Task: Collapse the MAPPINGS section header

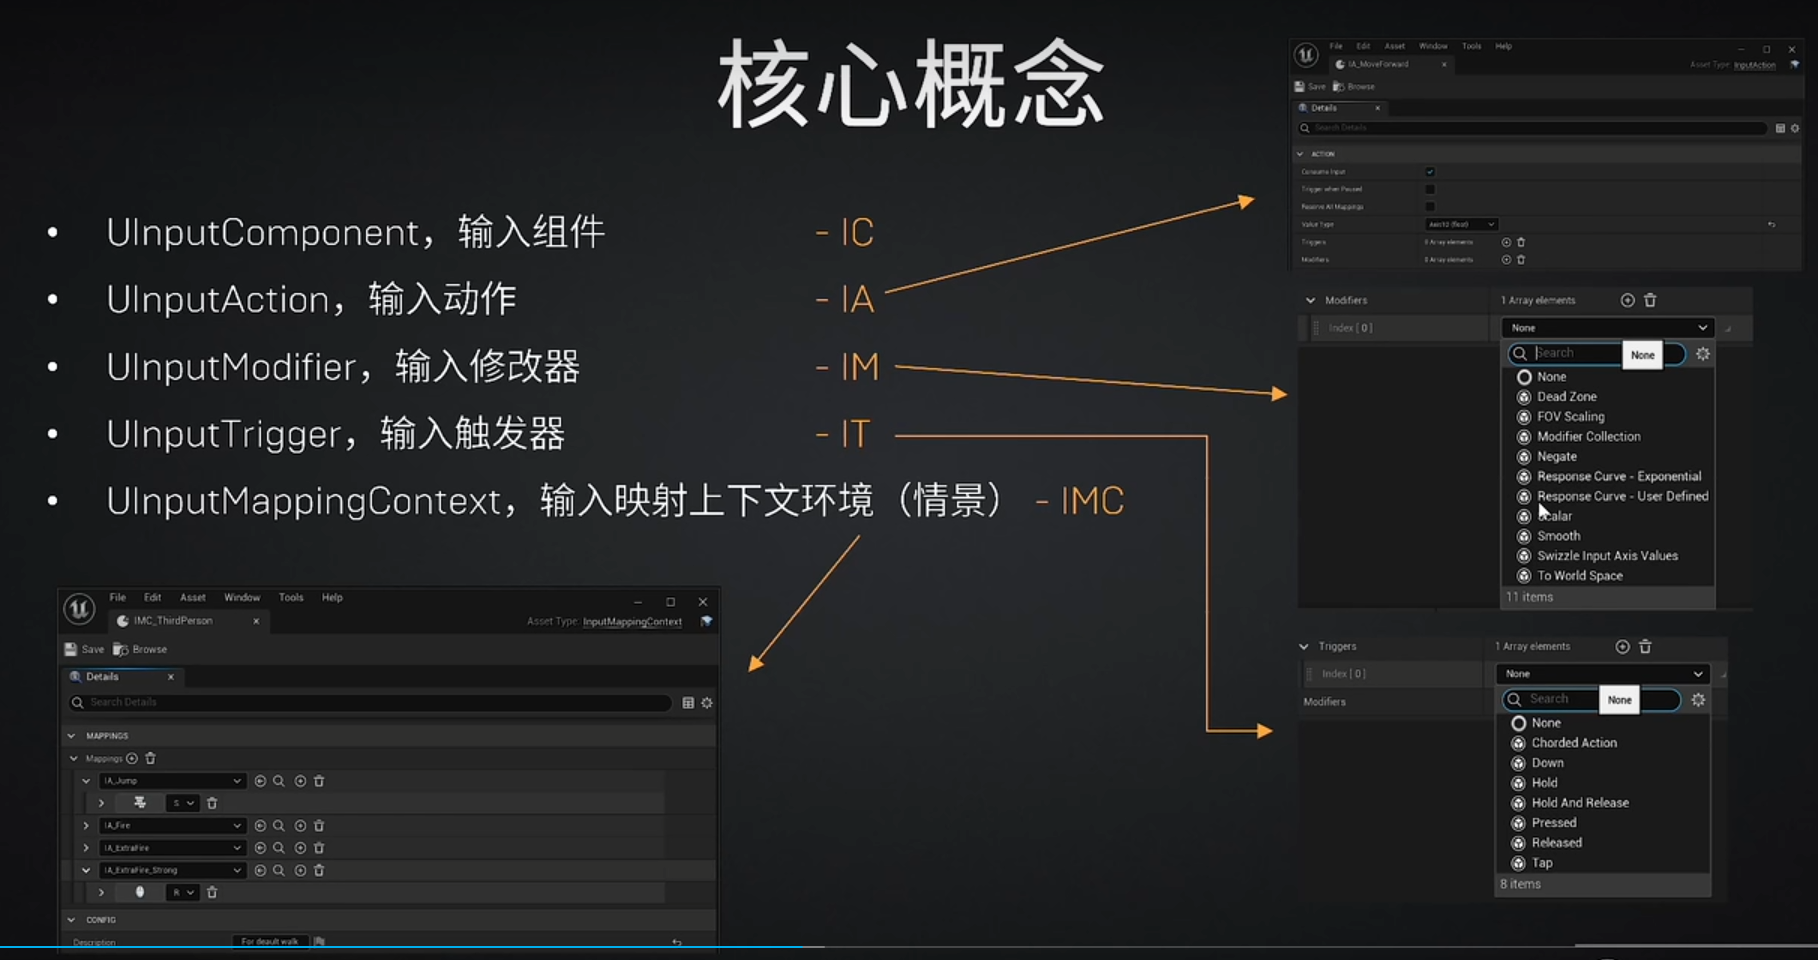Action: pyautogui.click(x=70, y=736)
